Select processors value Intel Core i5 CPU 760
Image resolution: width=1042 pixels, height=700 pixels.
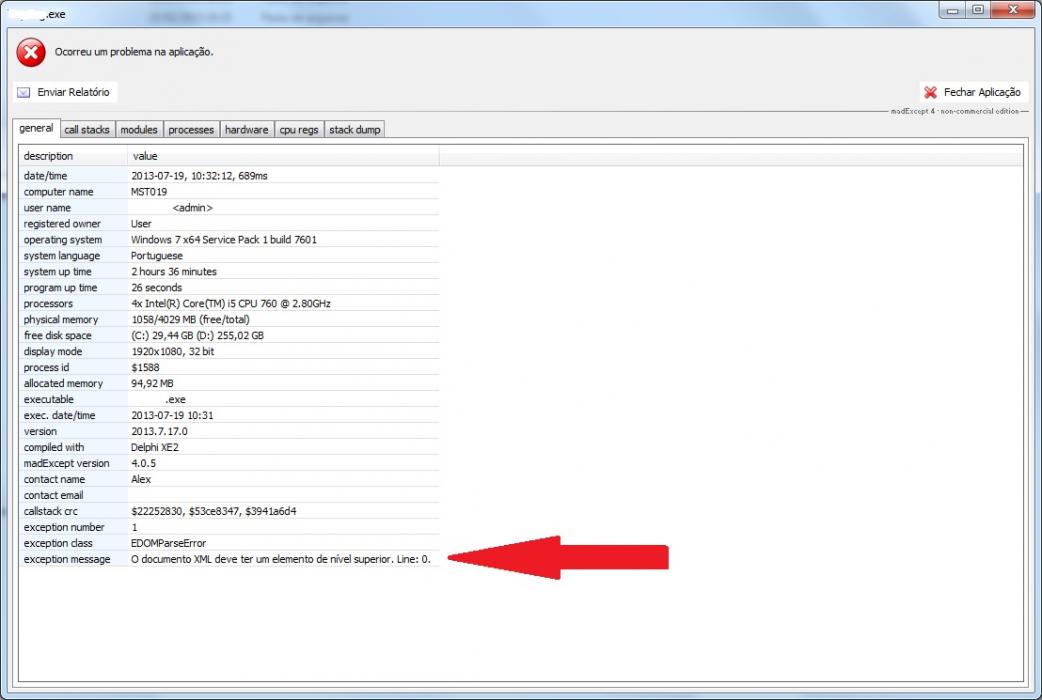(x=231, y=304)
